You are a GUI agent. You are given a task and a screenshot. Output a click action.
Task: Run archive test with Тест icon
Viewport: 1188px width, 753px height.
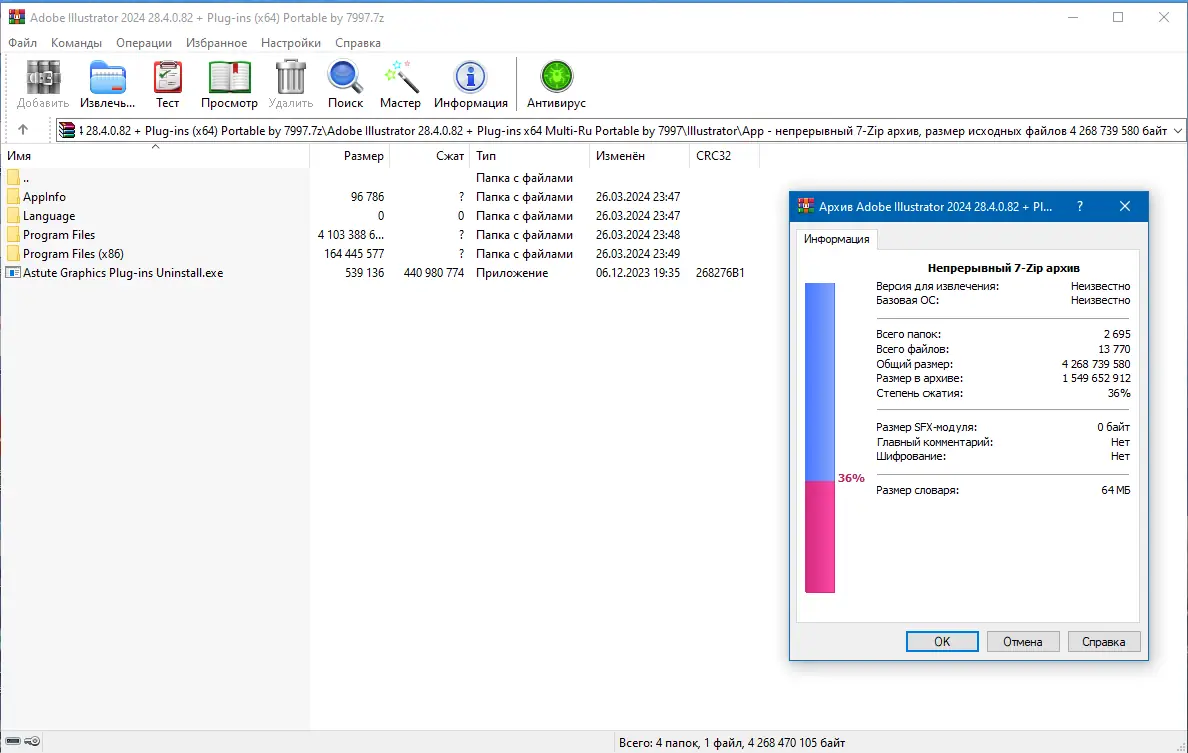pyautogui.click(x=167, y=77)
